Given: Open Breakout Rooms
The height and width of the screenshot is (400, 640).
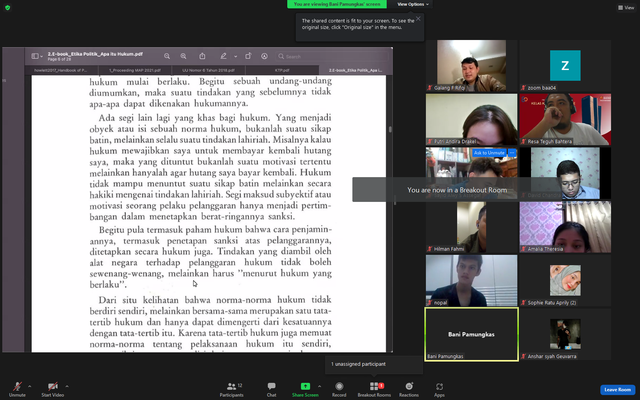Looking at the screenshot, I should [x=374, y=389].
